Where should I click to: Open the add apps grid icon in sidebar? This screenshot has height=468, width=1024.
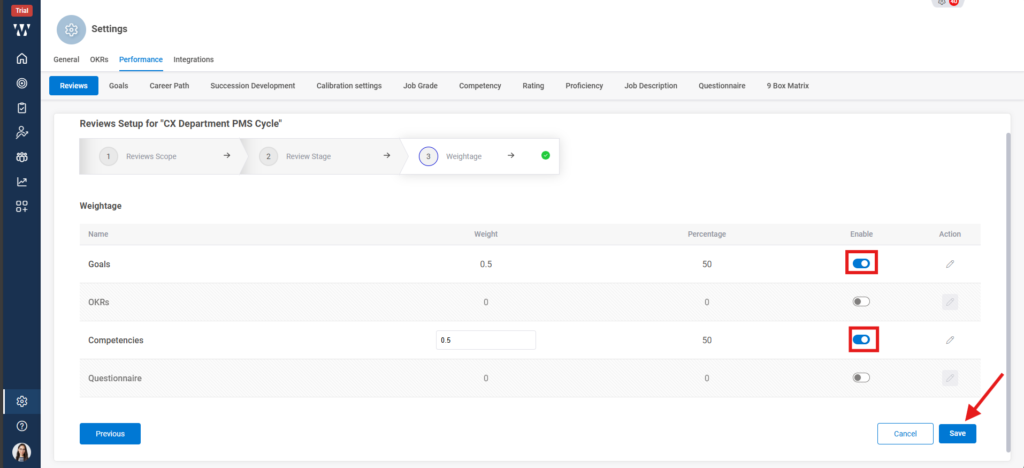pos(22,207)
